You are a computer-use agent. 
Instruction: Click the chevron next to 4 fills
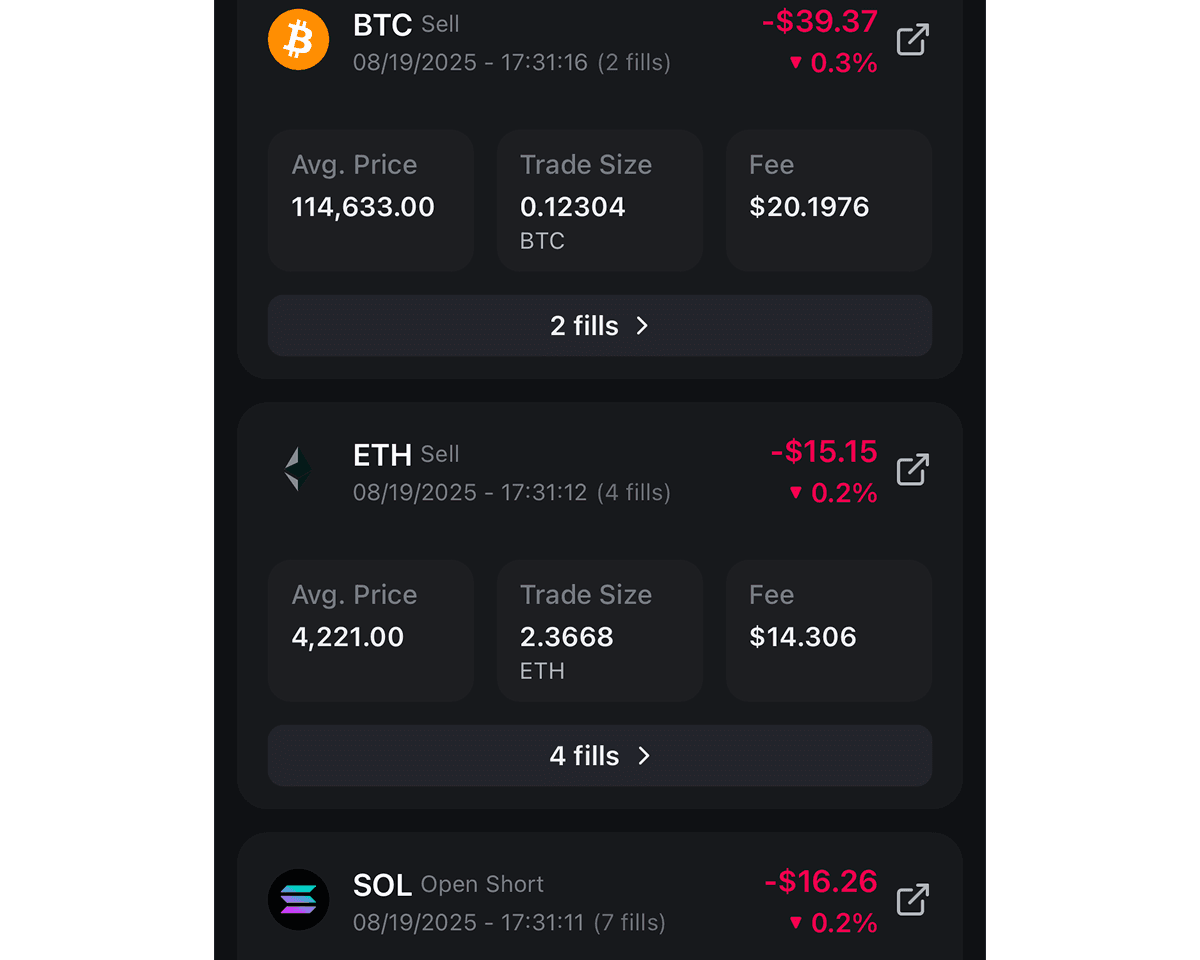coord(644,755)
